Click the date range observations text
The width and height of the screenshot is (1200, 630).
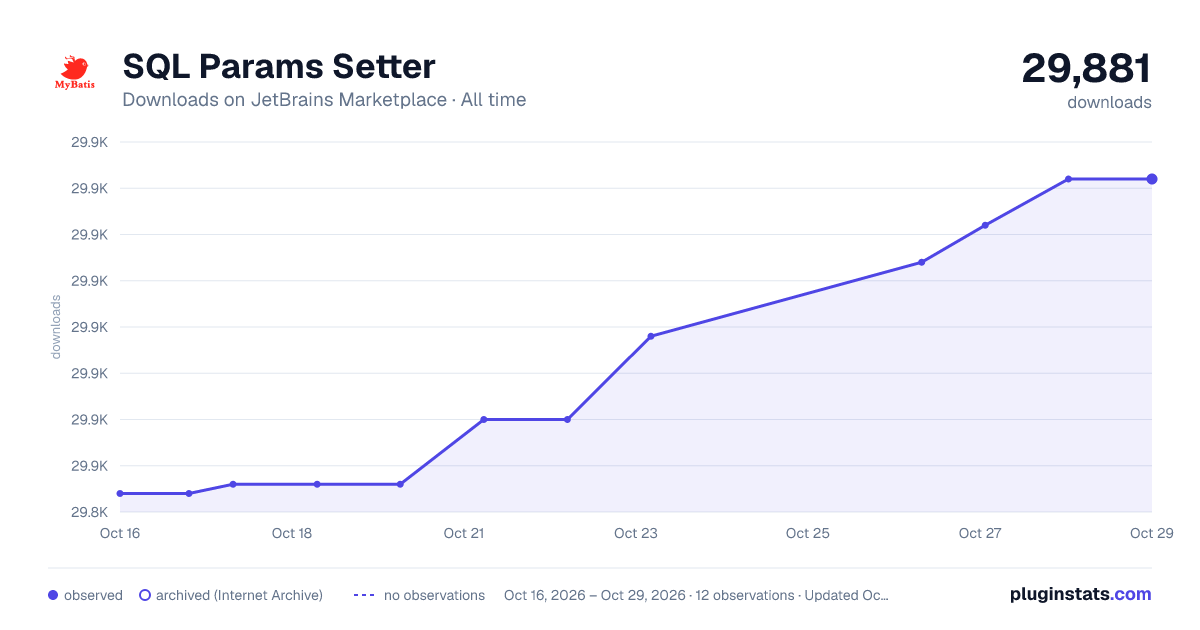pos(696,595)
